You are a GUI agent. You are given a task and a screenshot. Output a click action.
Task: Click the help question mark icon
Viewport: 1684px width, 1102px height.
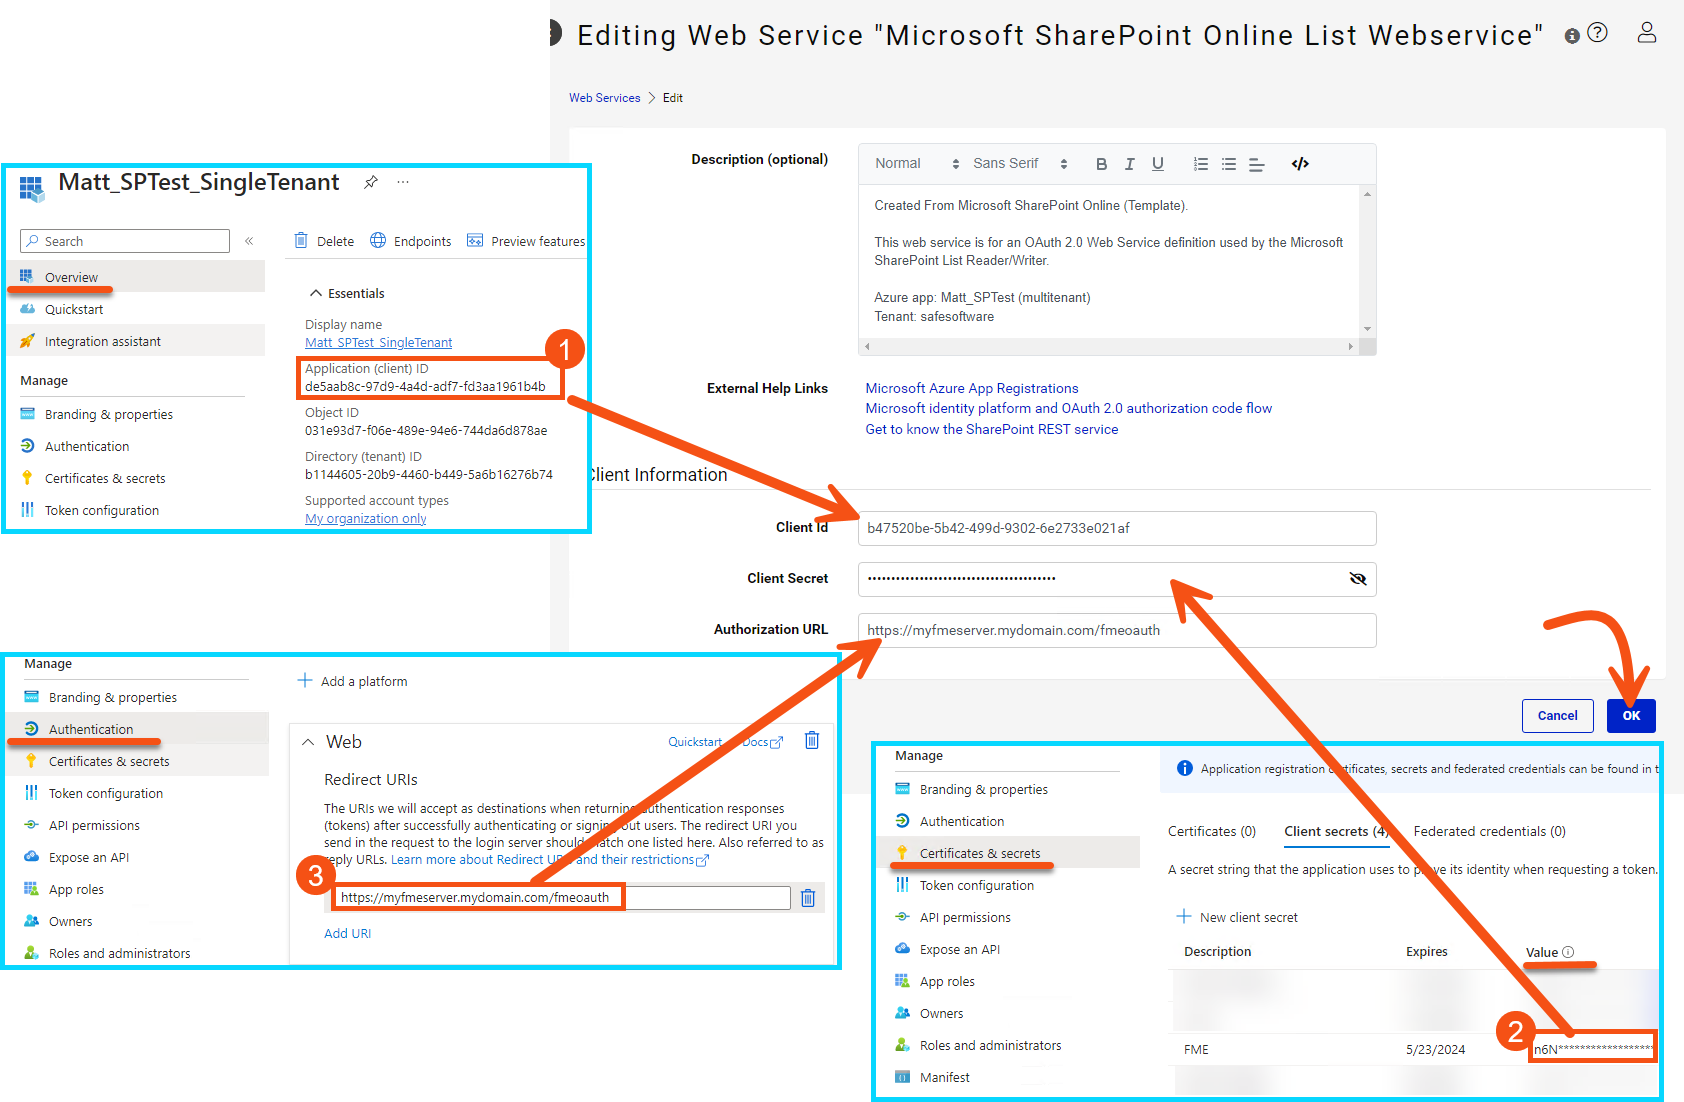[x=1598, y=33]
